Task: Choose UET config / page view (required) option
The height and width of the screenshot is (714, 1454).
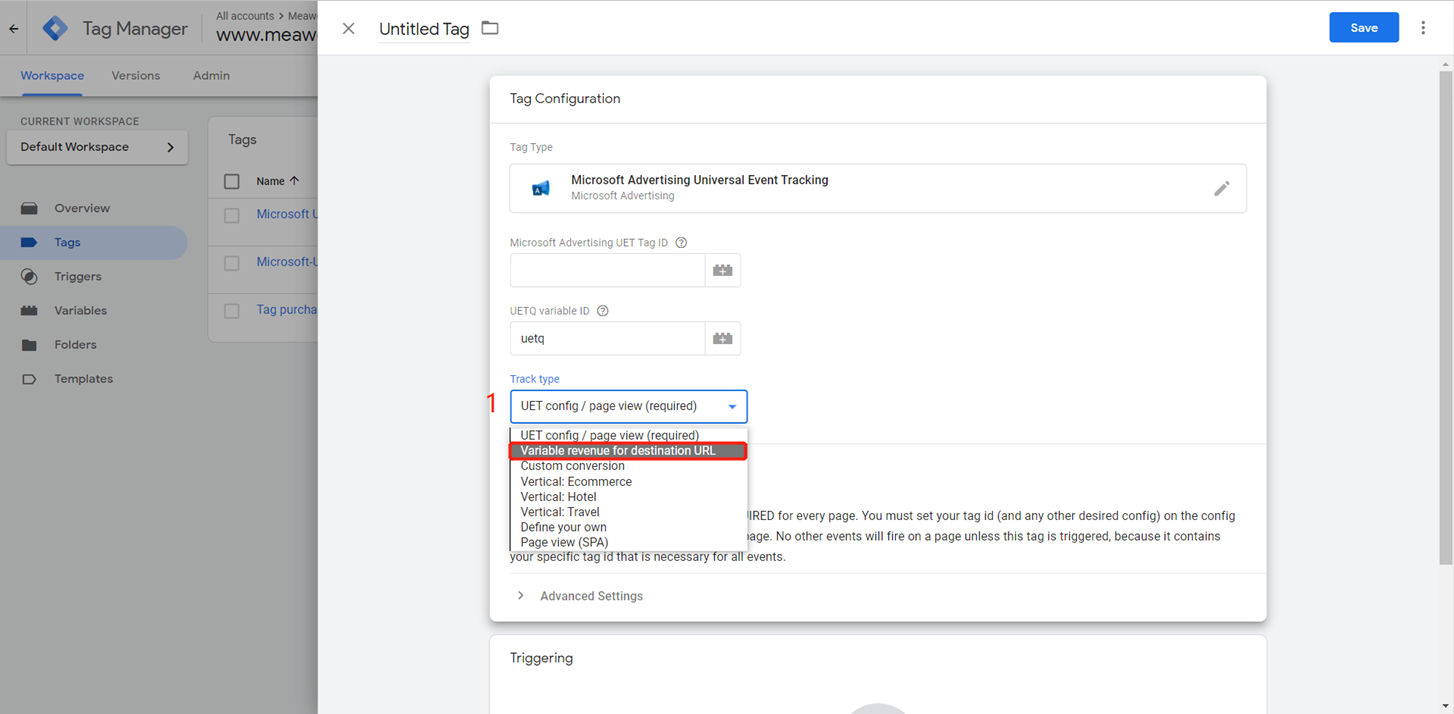Action: point(628,435)
